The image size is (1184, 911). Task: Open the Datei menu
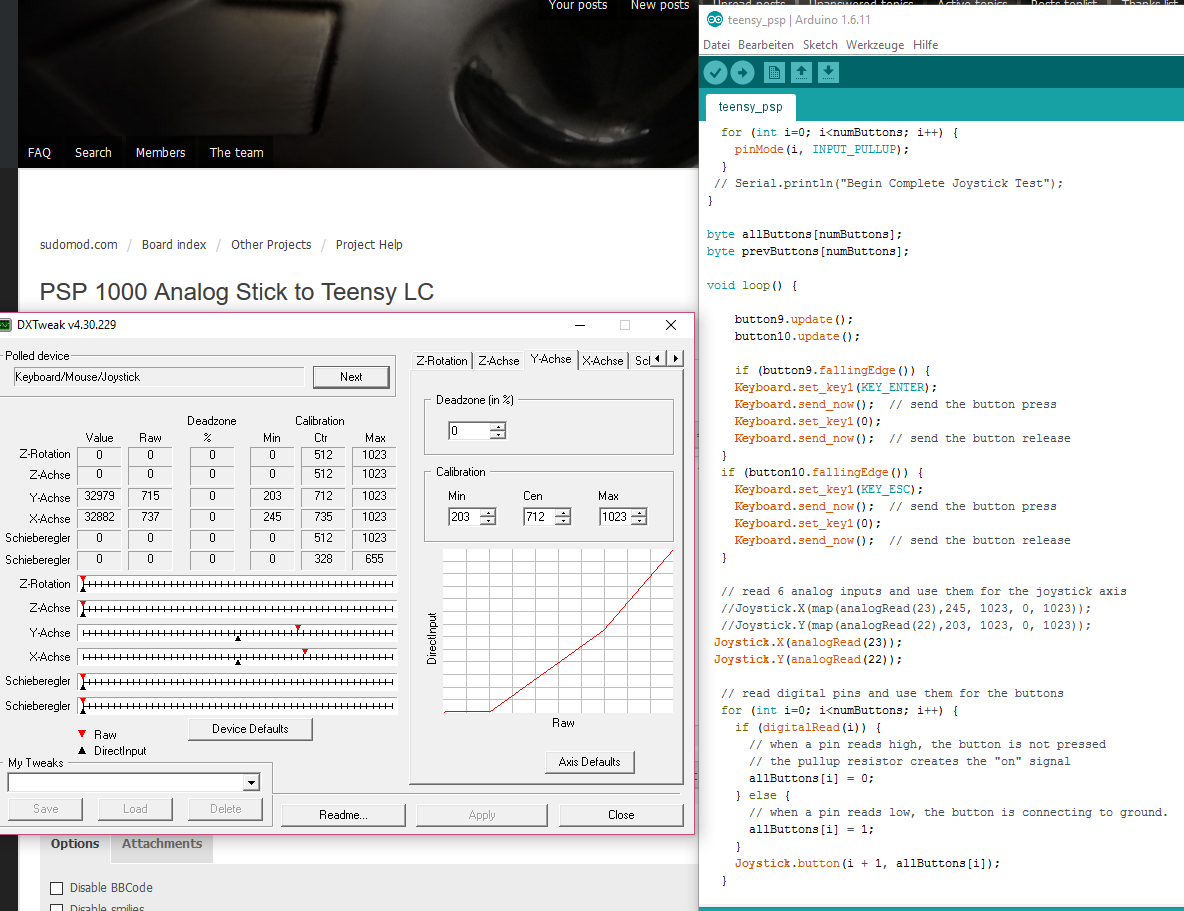(x=717, y=45)
